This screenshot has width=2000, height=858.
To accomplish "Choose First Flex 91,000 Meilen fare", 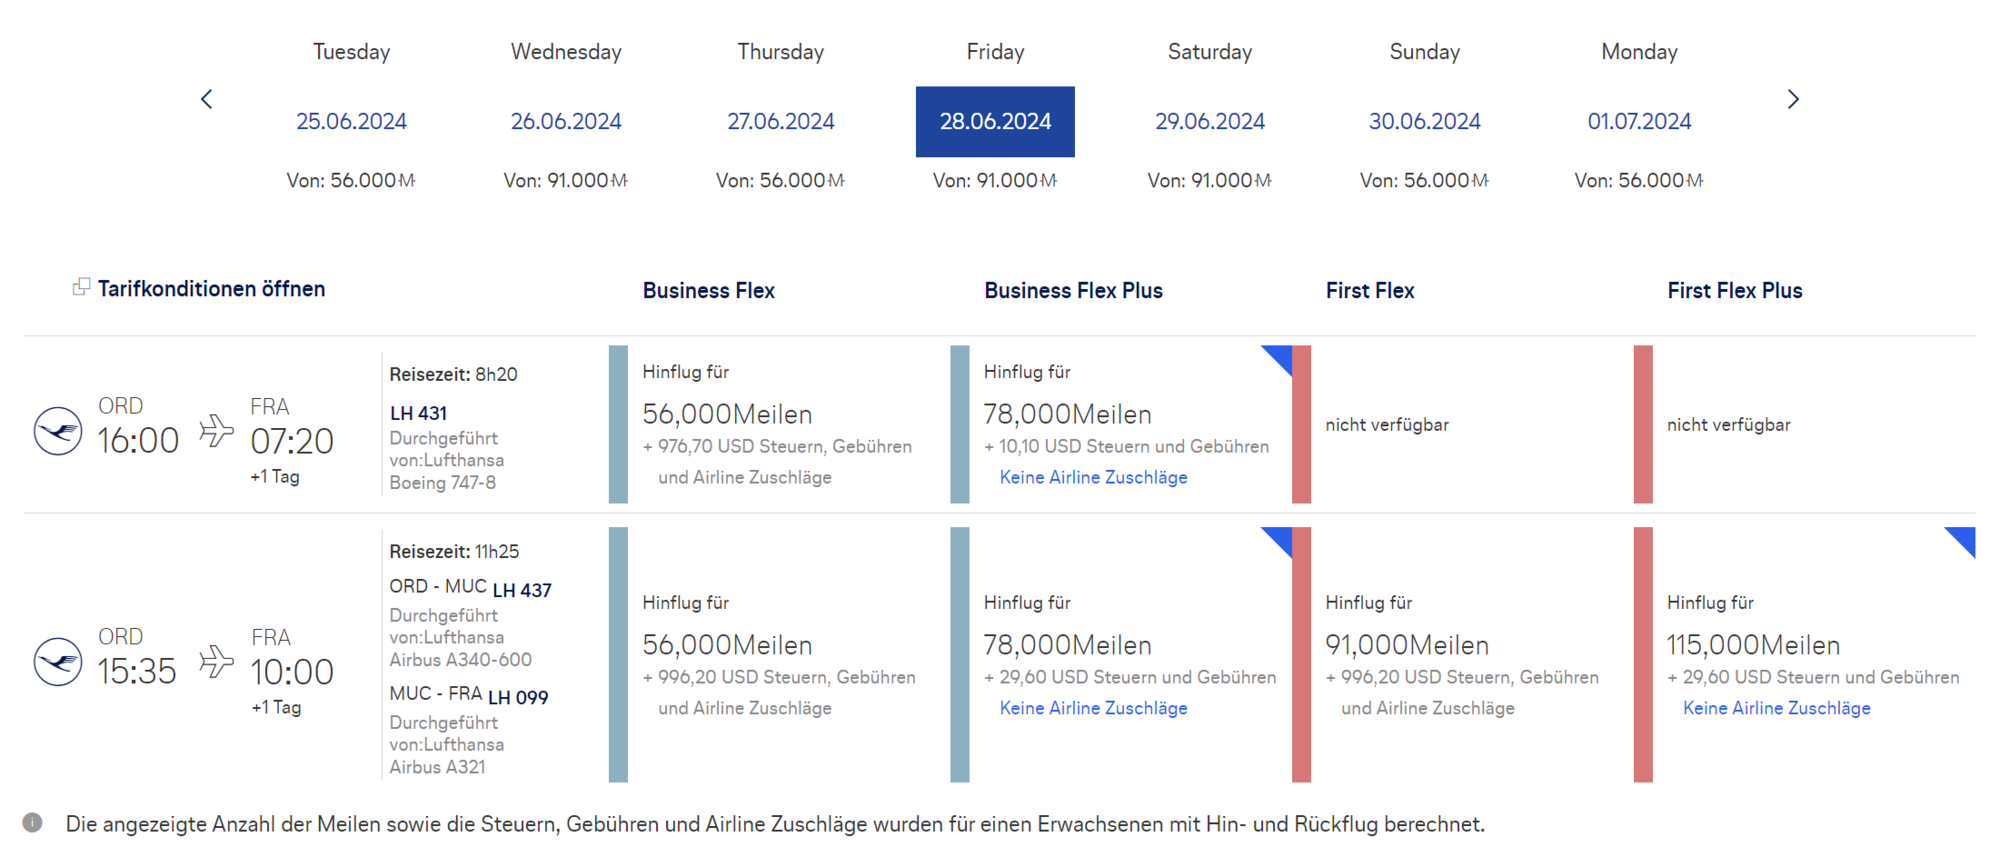I will coord(1407,646).
